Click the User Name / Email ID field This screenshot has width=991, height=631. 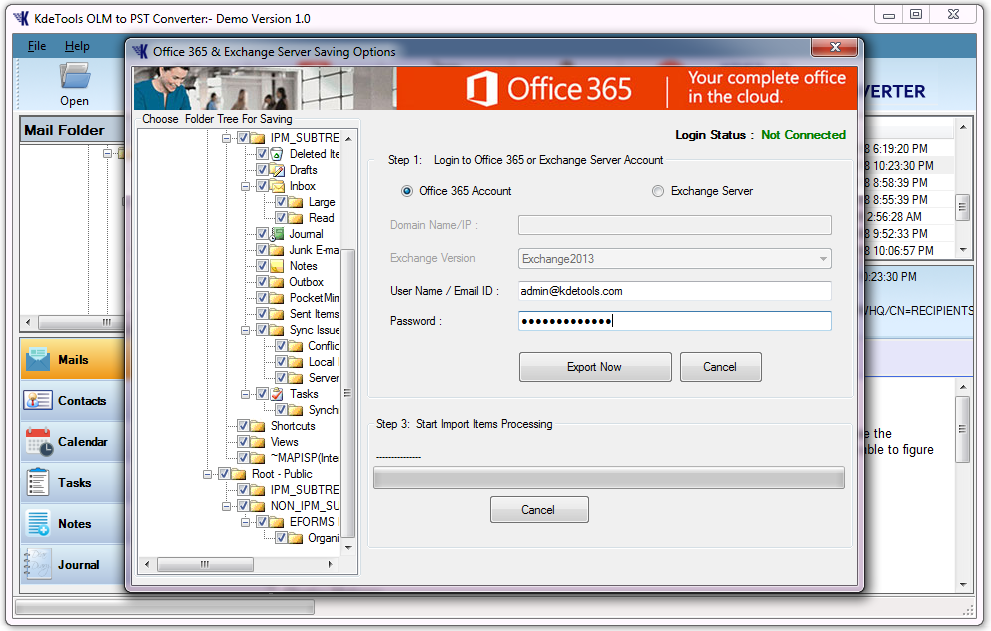pyautogui.click(x=674, y=291)
